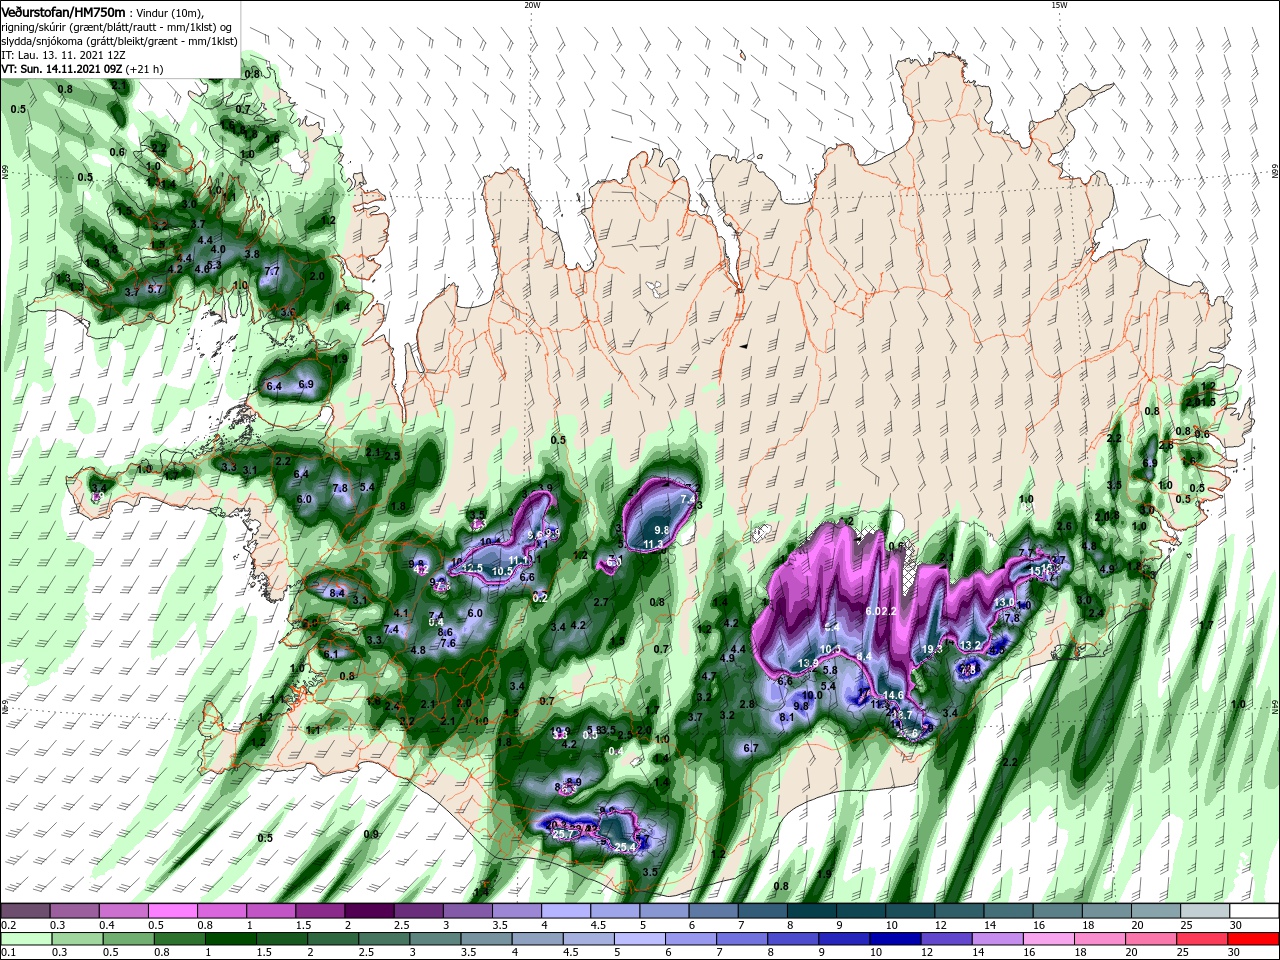1280x960 pixels.
Task: Click the 8.1 precipitation value
Action: point(787,716)
